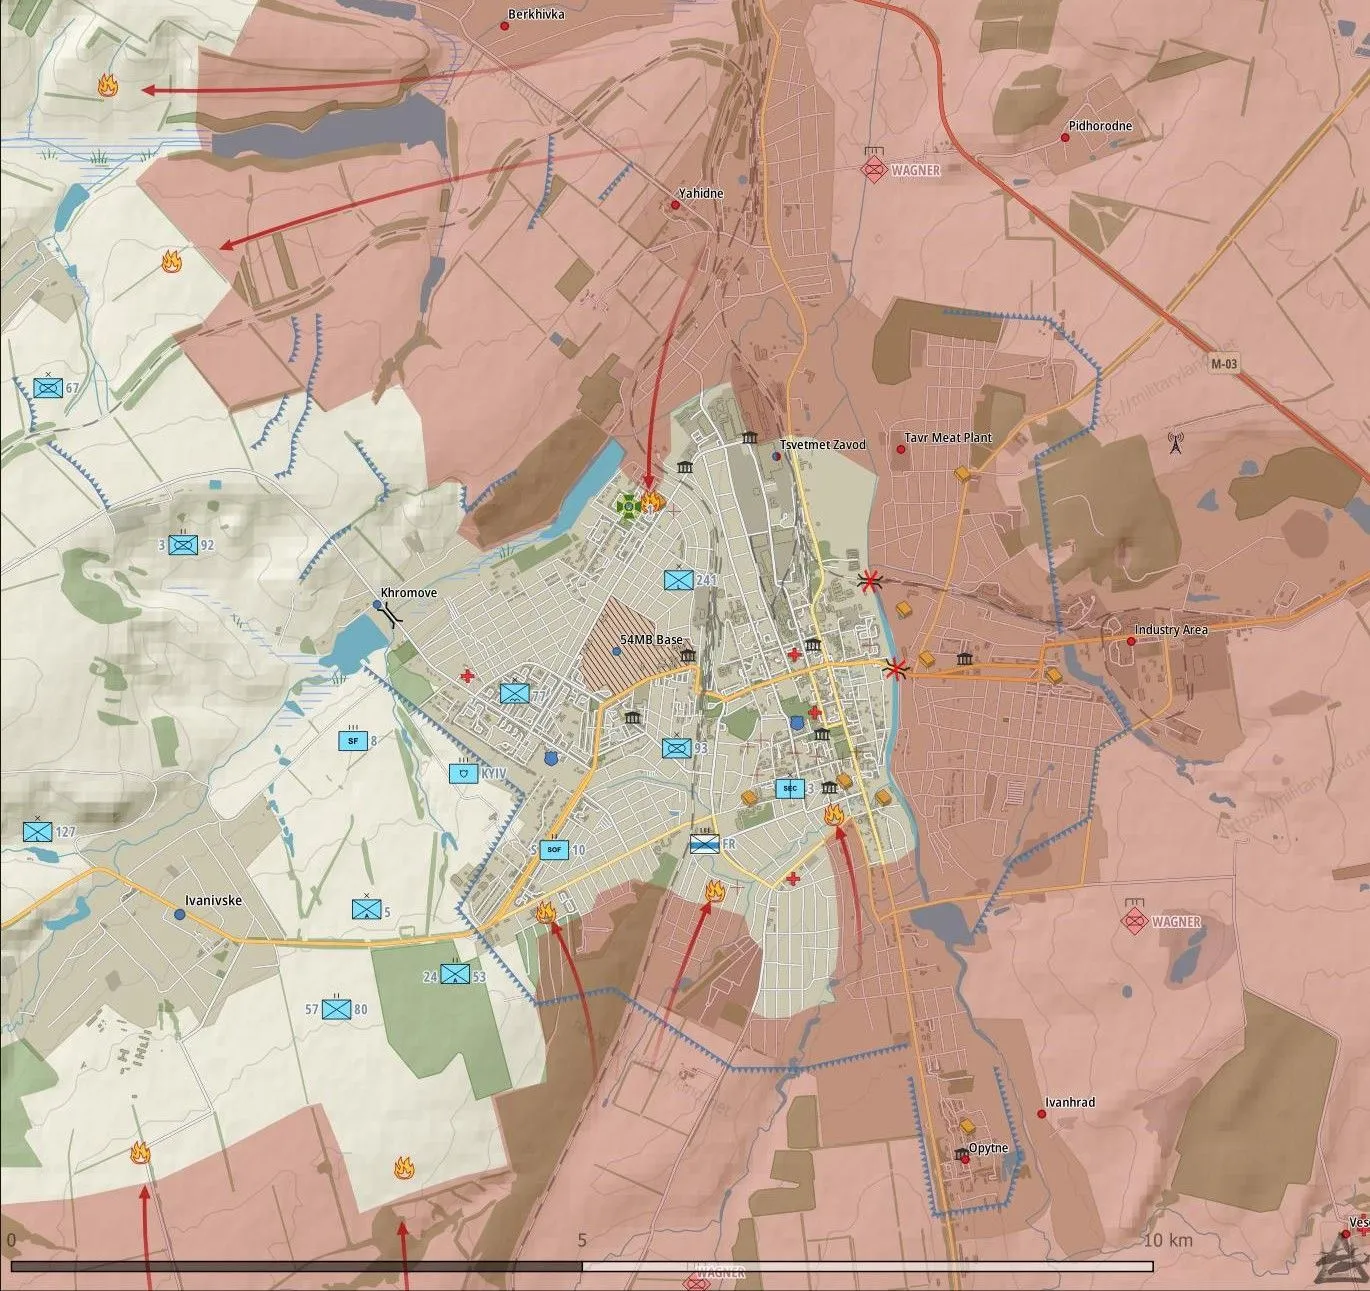Select the SEC 3 unit marker
The height and width of the screenshot is (1291, 1370).
[x=790, y=788]
